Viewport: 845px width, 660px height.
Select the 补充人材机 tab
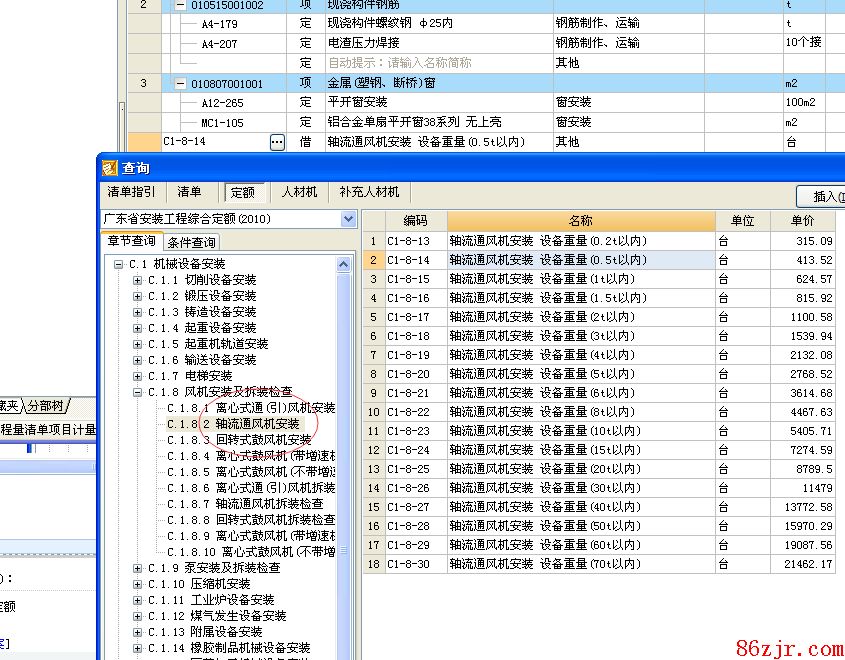point(369,192)
